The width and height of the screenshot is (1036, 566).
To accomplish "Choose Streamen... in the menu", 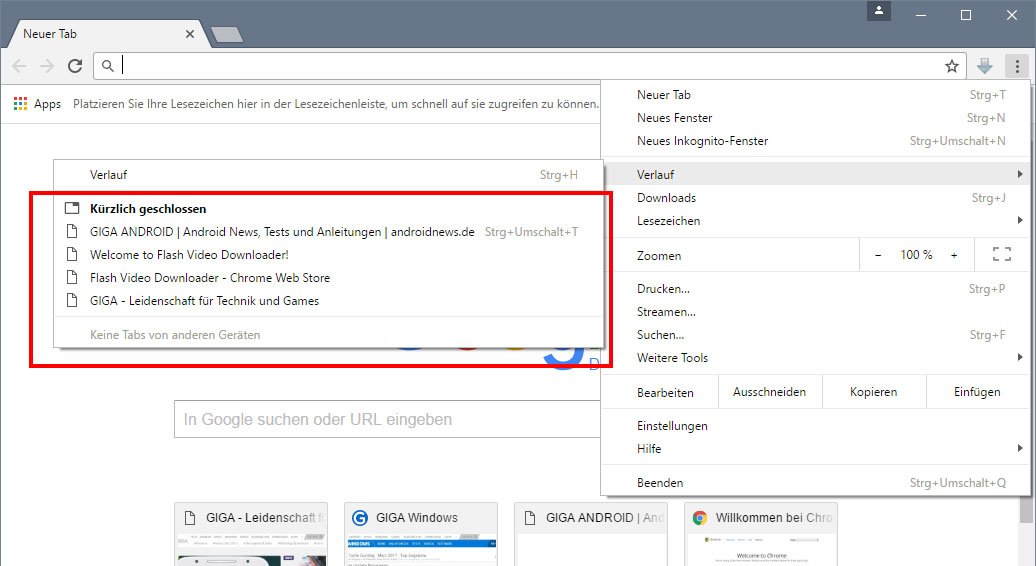I will (x=815, y=312).
